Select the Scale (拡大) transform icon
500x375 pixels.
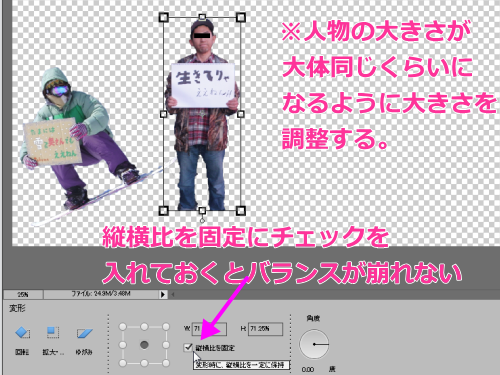(53, 332)
